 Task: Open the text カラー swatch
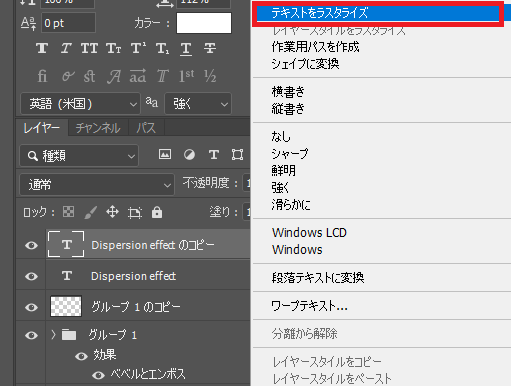204,23
